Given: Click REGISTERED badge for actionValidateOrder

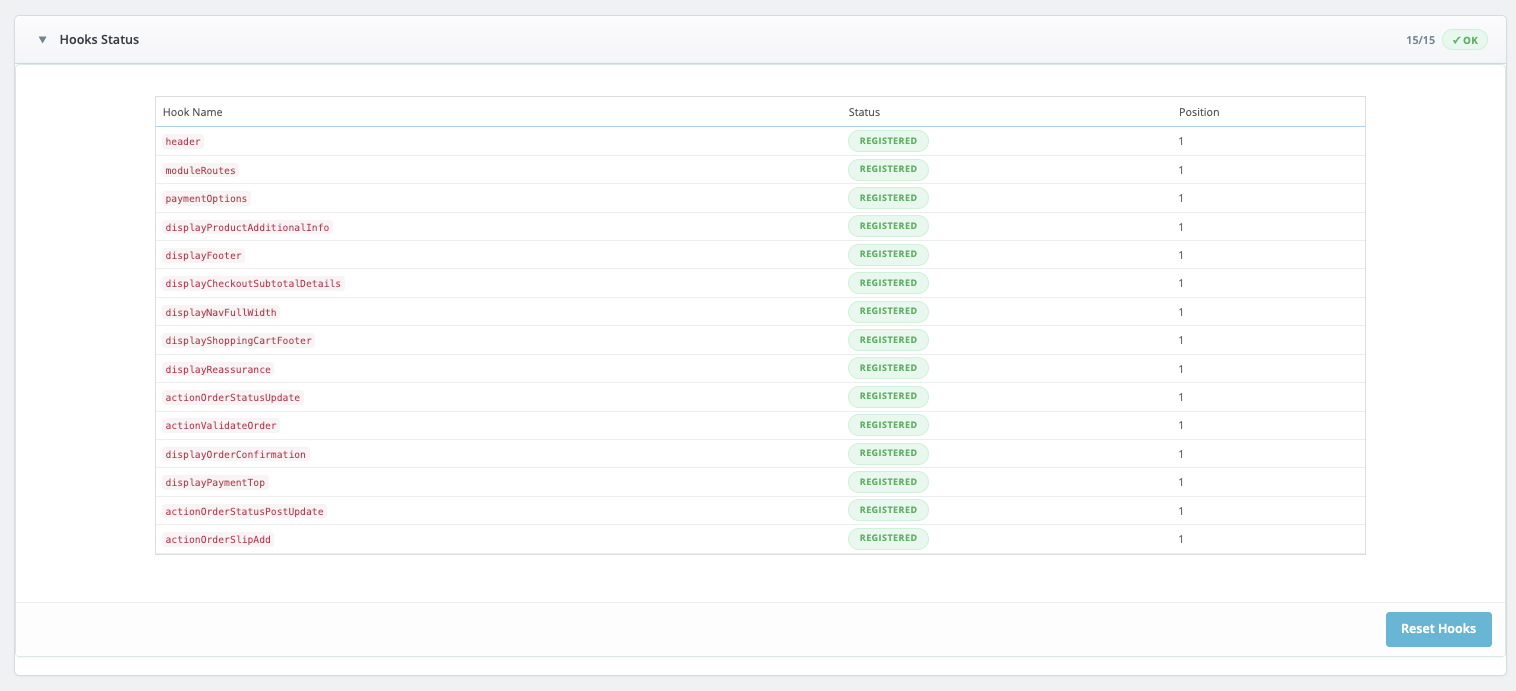Looking at the screenshot, I should pos(888,425).
